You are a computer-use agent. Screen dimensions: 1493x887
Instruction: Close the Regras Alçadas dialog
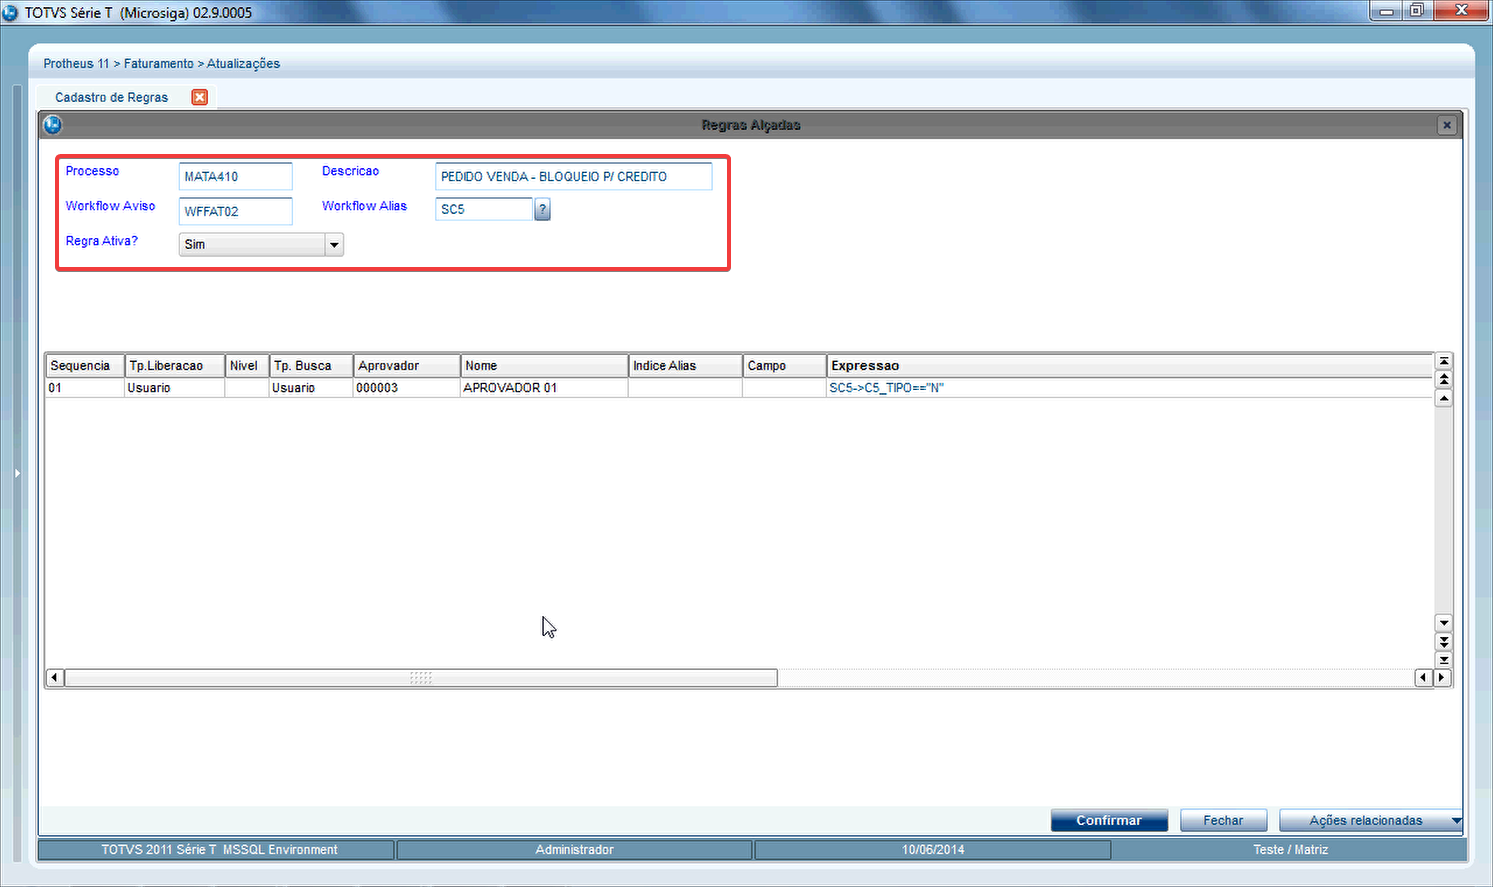tap(1446, 125)
